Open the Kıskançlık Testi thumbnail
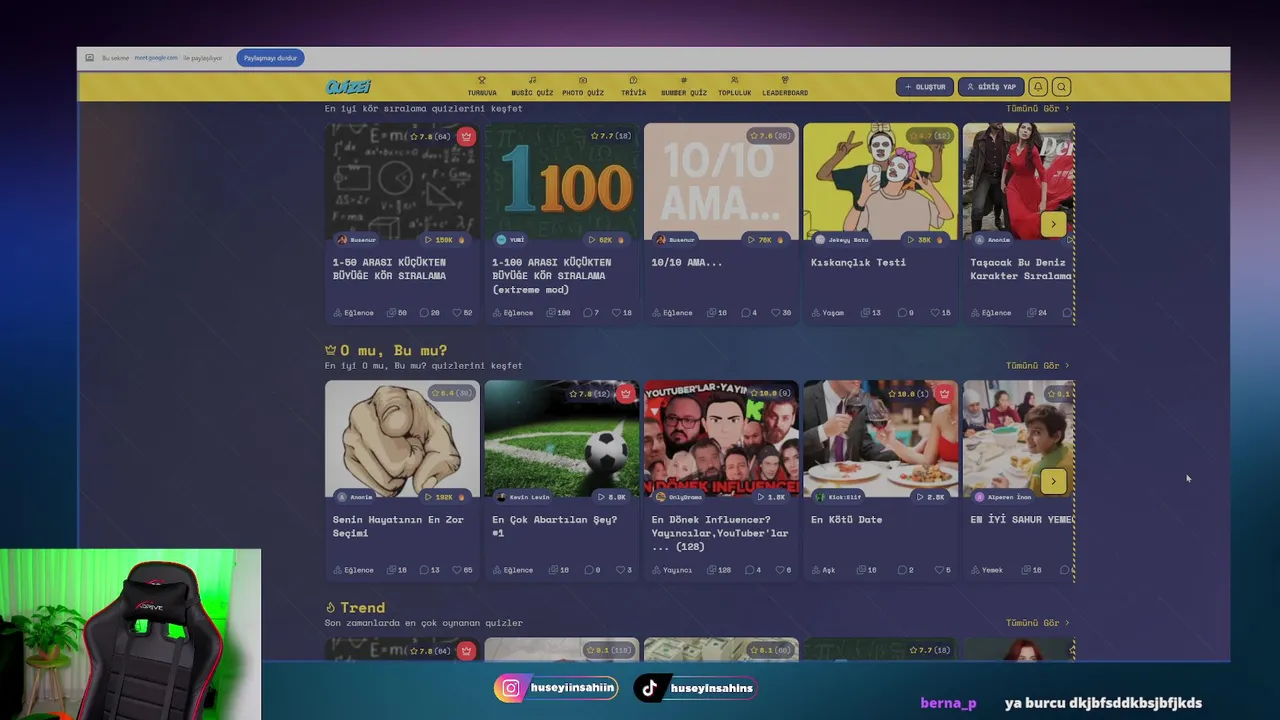 880,181
